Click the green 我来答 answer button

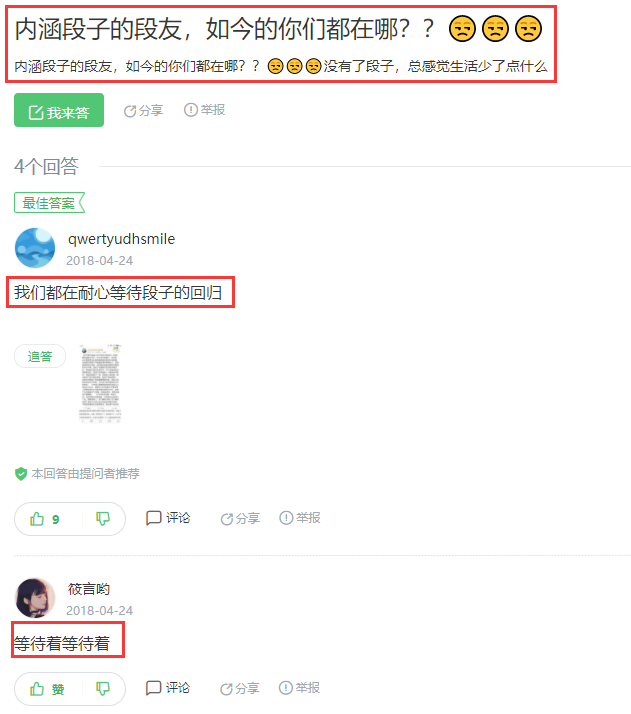point(59,110)
